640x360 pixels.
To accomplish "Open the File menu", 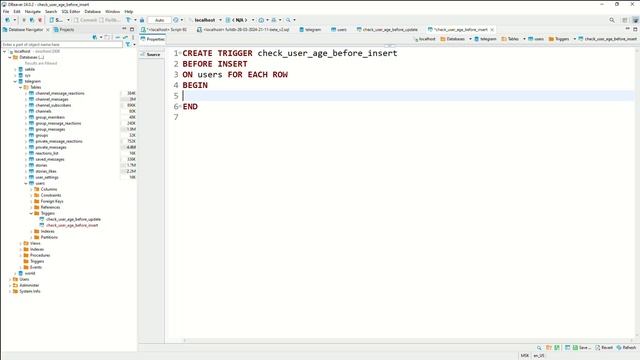I will point(6,11).
